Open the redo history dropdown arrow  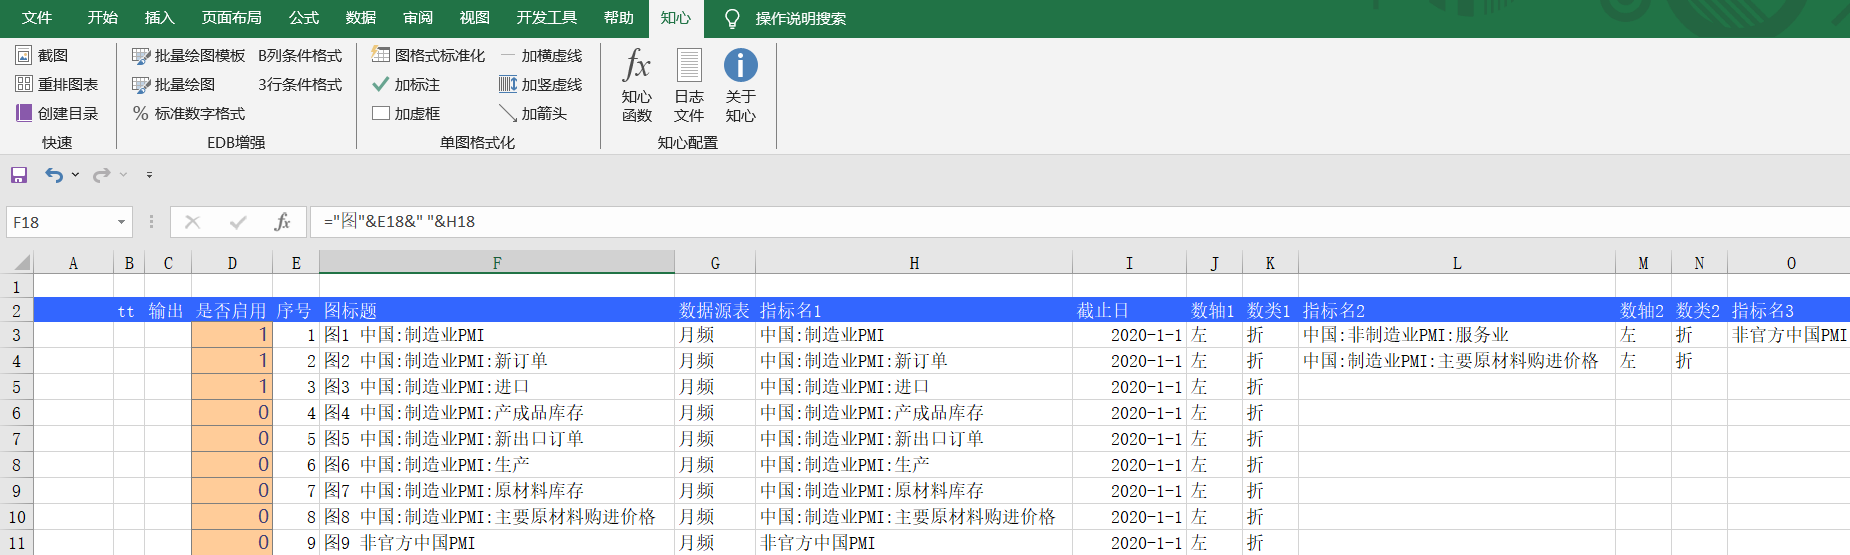coord(124,175)
